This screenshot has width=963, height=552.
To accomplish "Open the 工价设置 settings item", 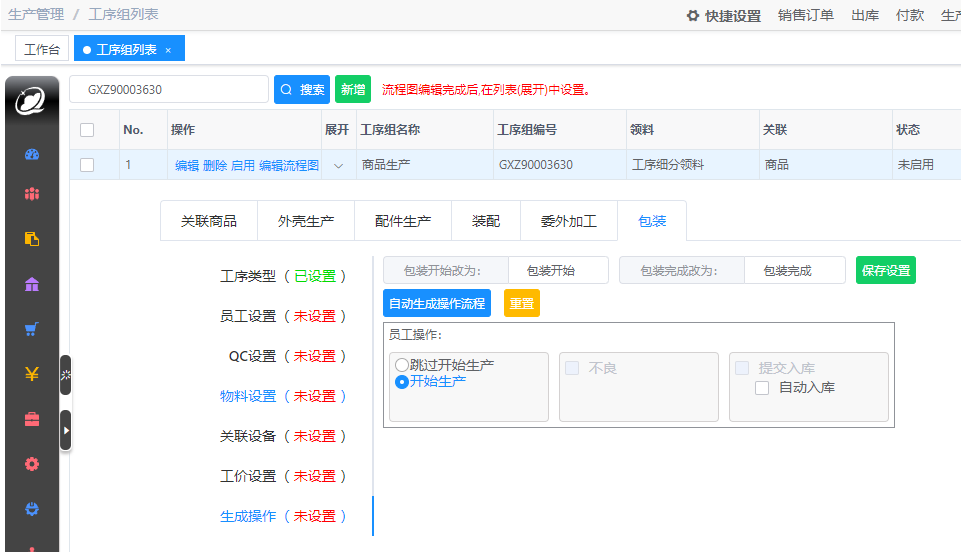I will click(283, 476).
